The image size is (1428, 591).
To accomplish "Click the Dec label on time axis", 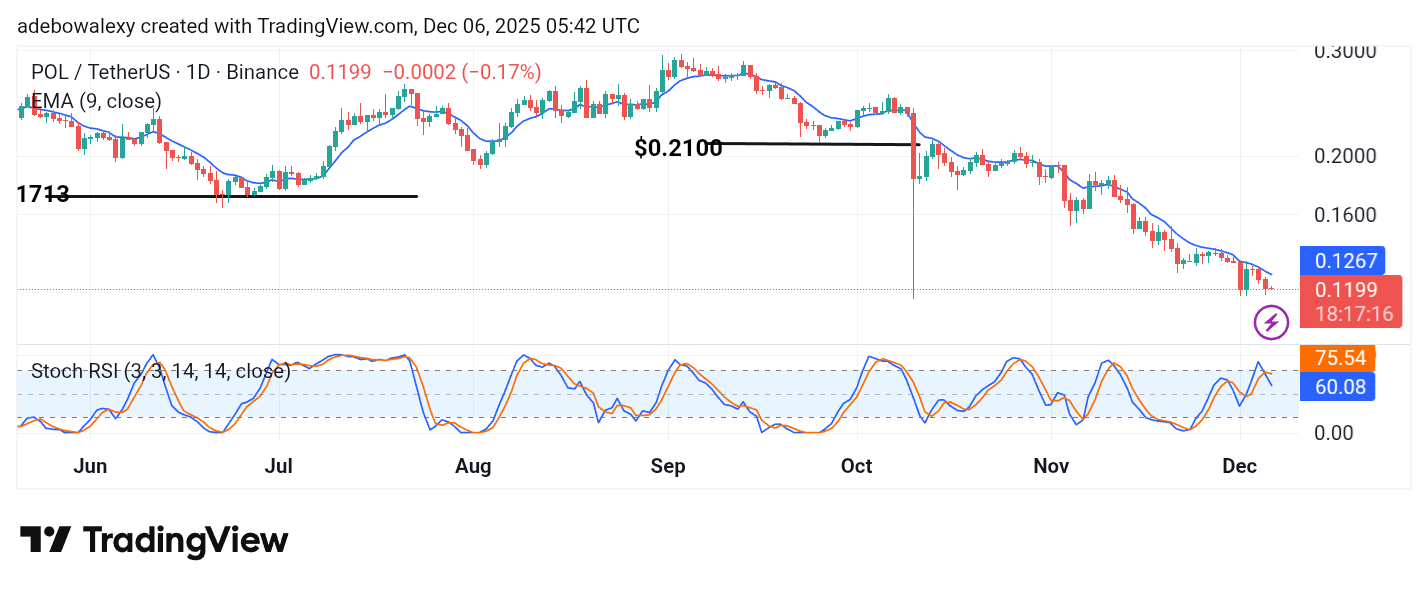I will click(x=1240, y=466).
